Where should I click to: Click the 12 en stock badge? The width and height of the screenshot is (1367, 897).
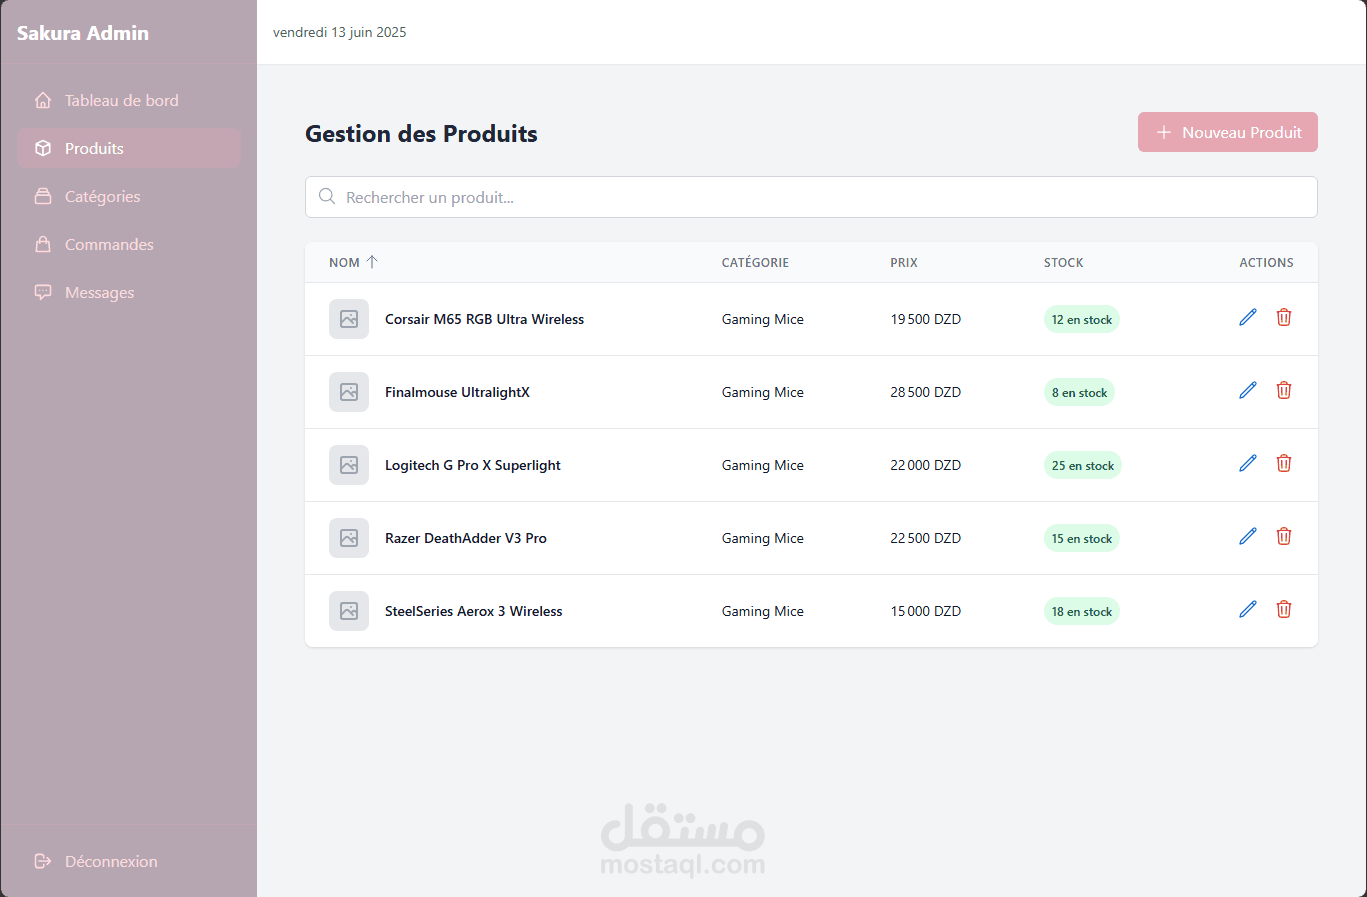pos(1082,319)
